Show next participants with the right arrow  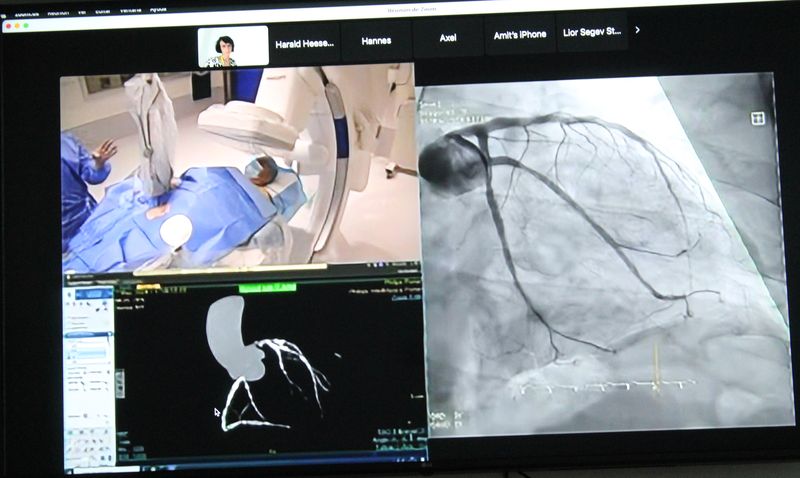638,30
